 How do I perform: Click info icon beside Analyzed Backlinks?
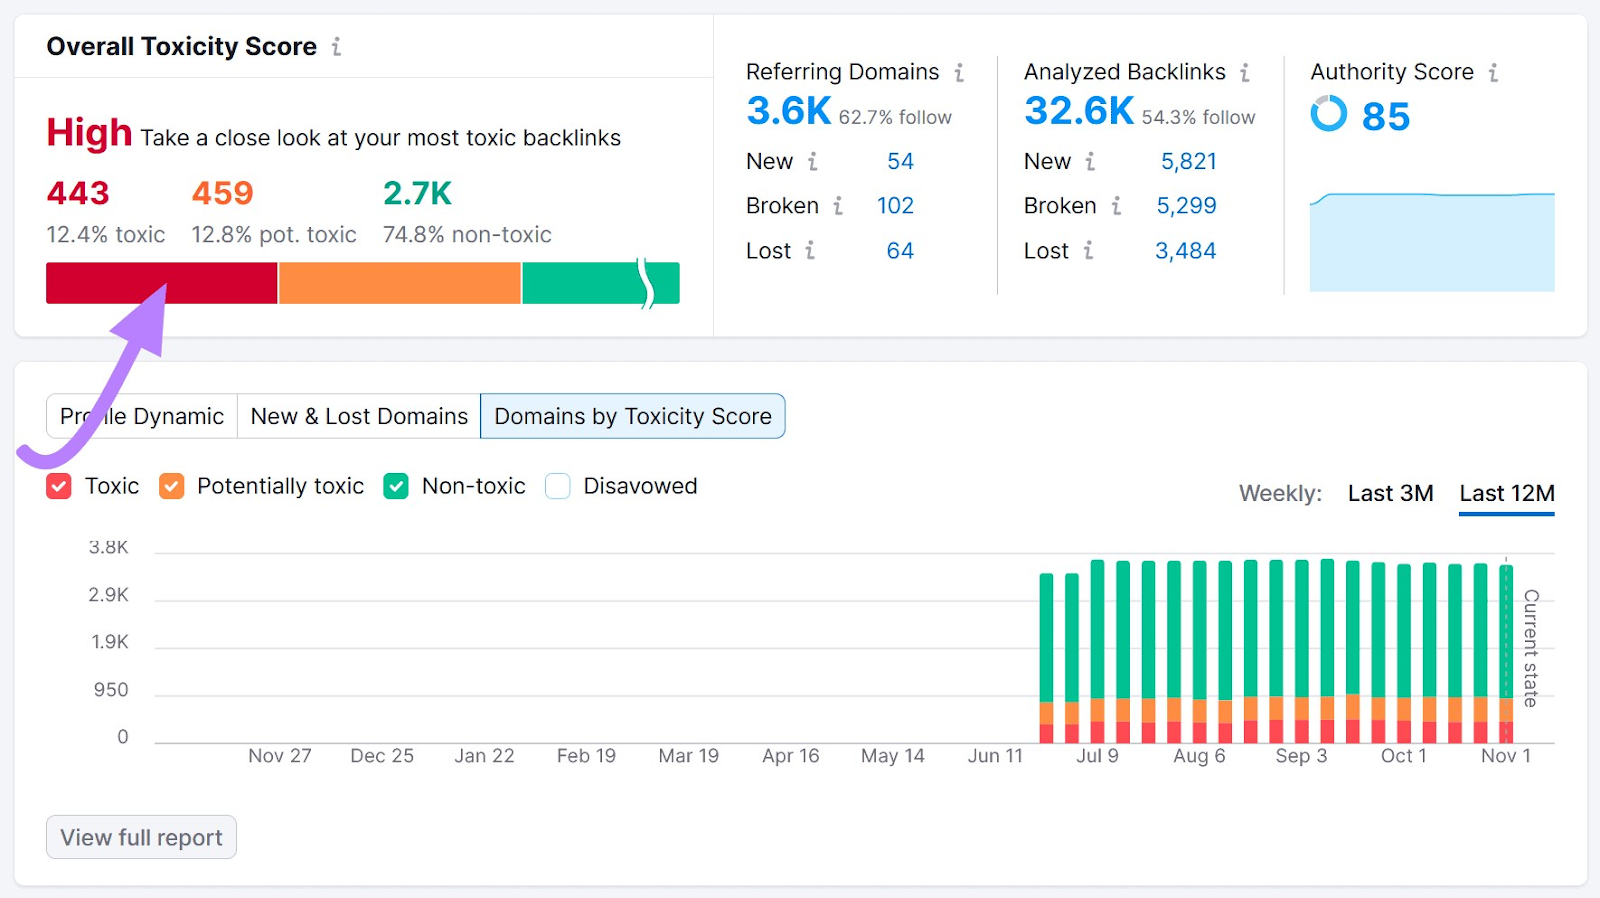pyautogui.click(x=1245, y=72)
